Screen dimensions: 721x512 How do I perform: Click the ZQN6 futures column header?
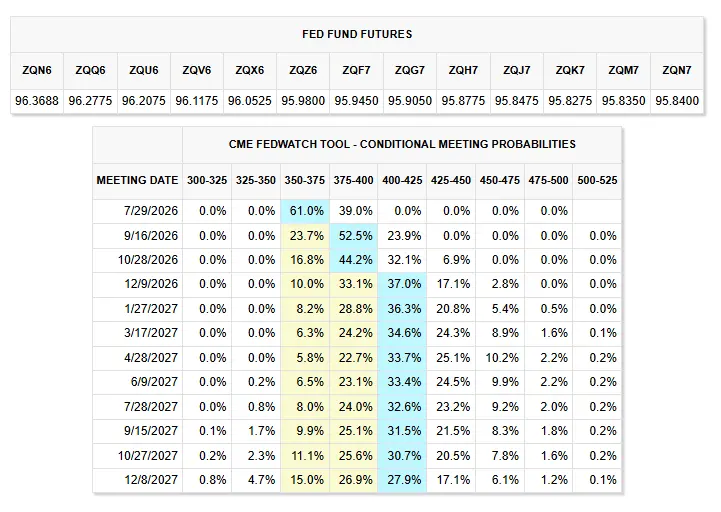37,70
